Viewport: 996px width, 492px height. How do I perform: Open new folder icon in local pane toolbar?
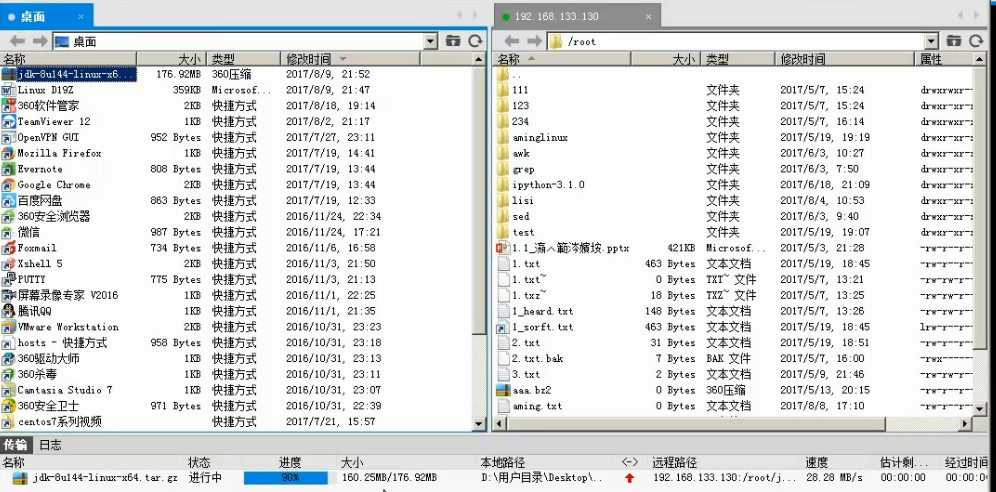(453, 41)
